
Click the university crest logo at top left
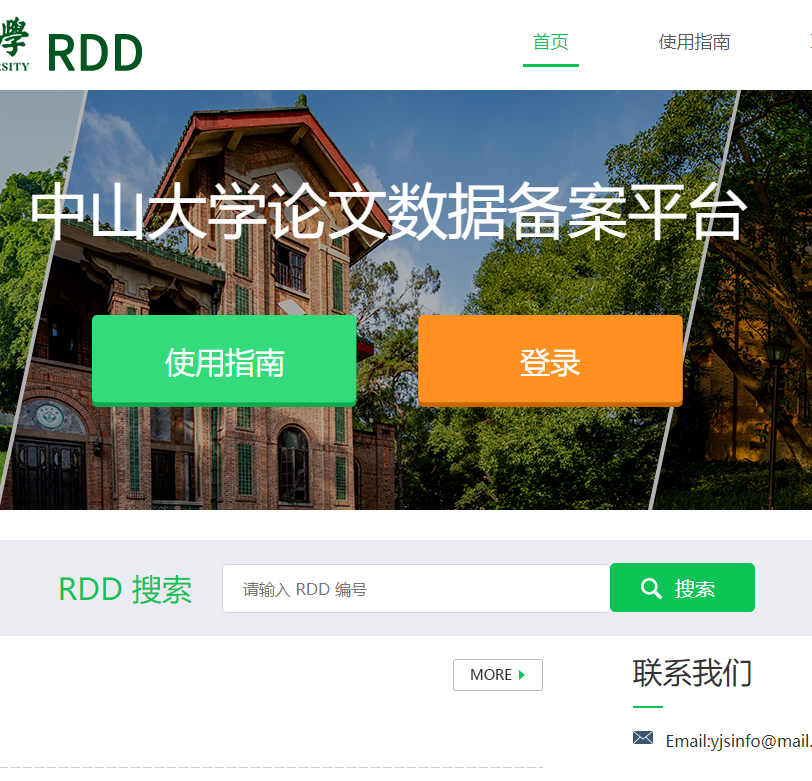pyautogui.click(x=14, y=44)
